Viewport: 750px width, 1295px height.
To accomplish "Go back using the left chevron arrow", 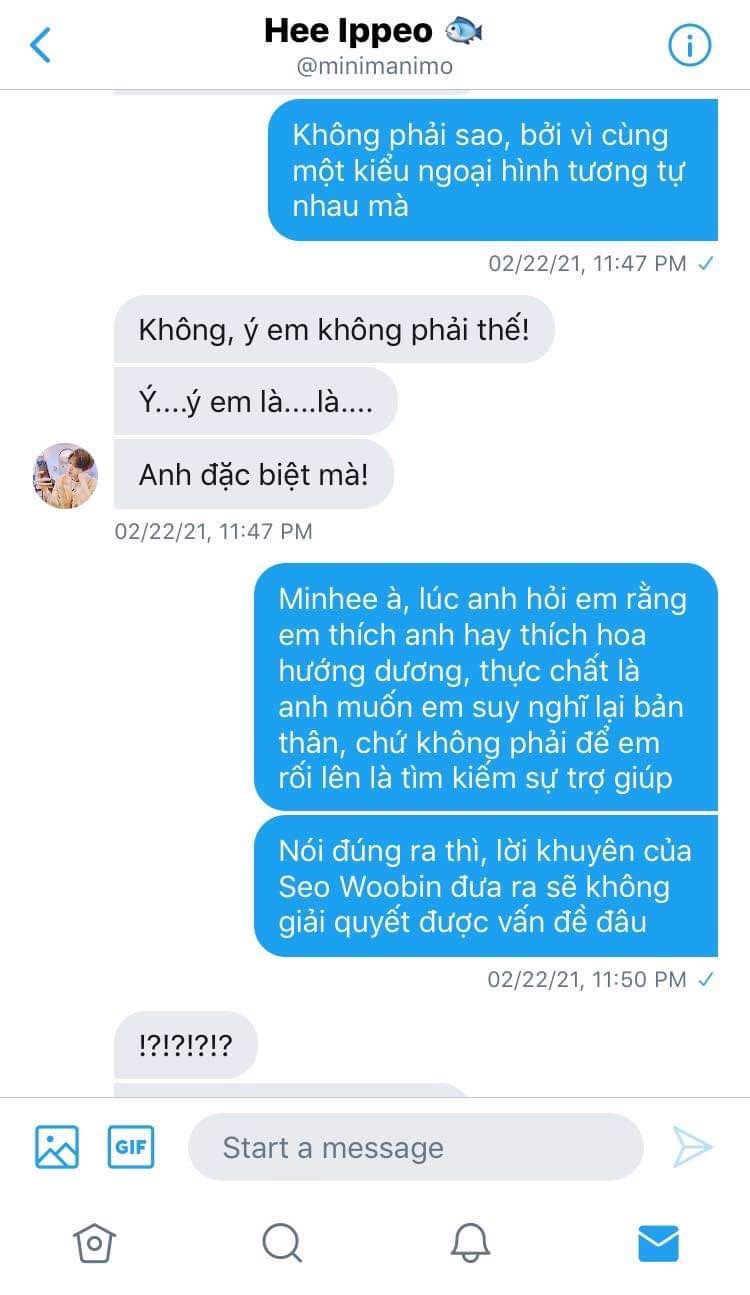I will coord(41,45).
